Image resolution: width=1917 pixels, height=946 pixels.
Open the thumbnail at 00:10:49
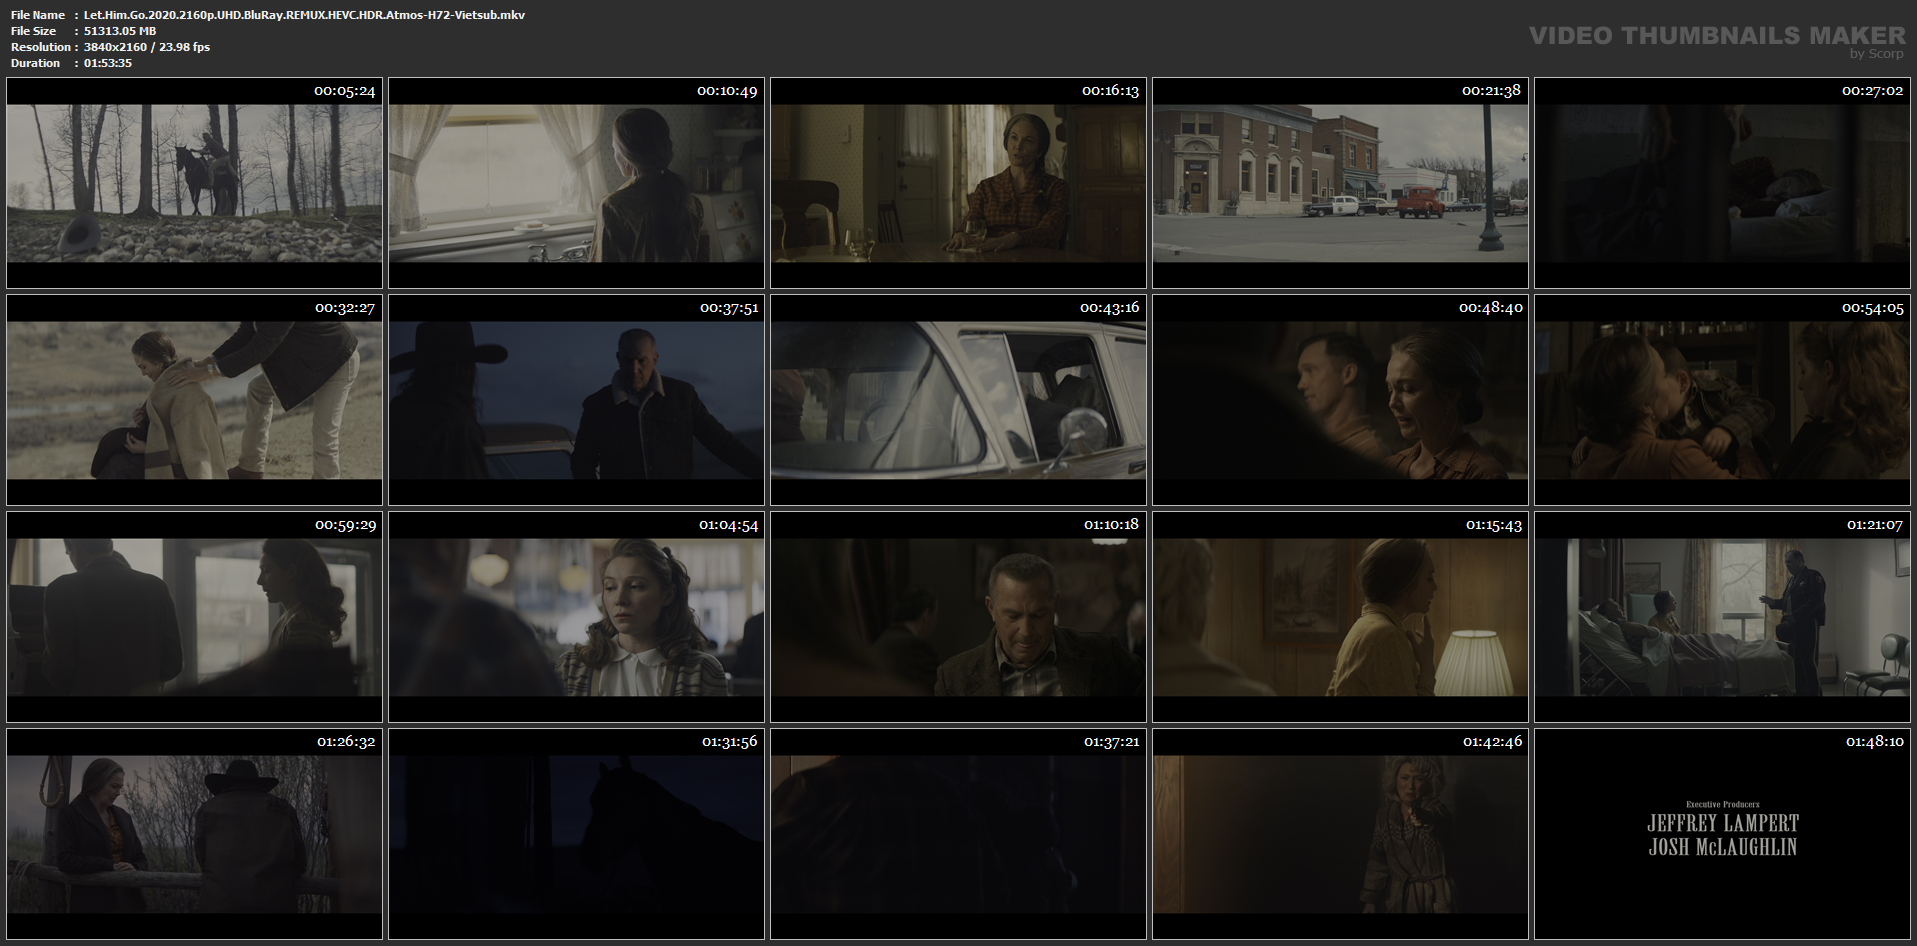pyautogui.click(x=577, y=183)
